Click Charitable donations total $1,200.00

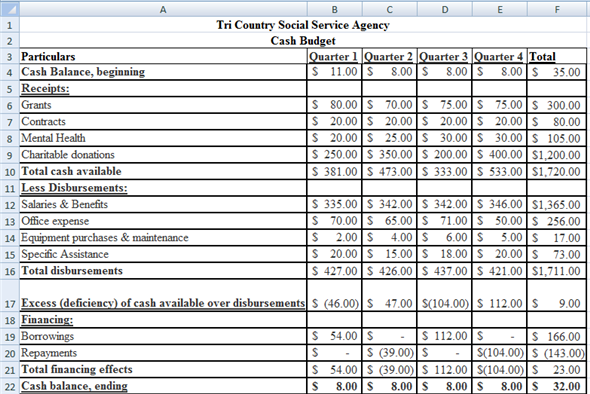(x=557, y=155)
